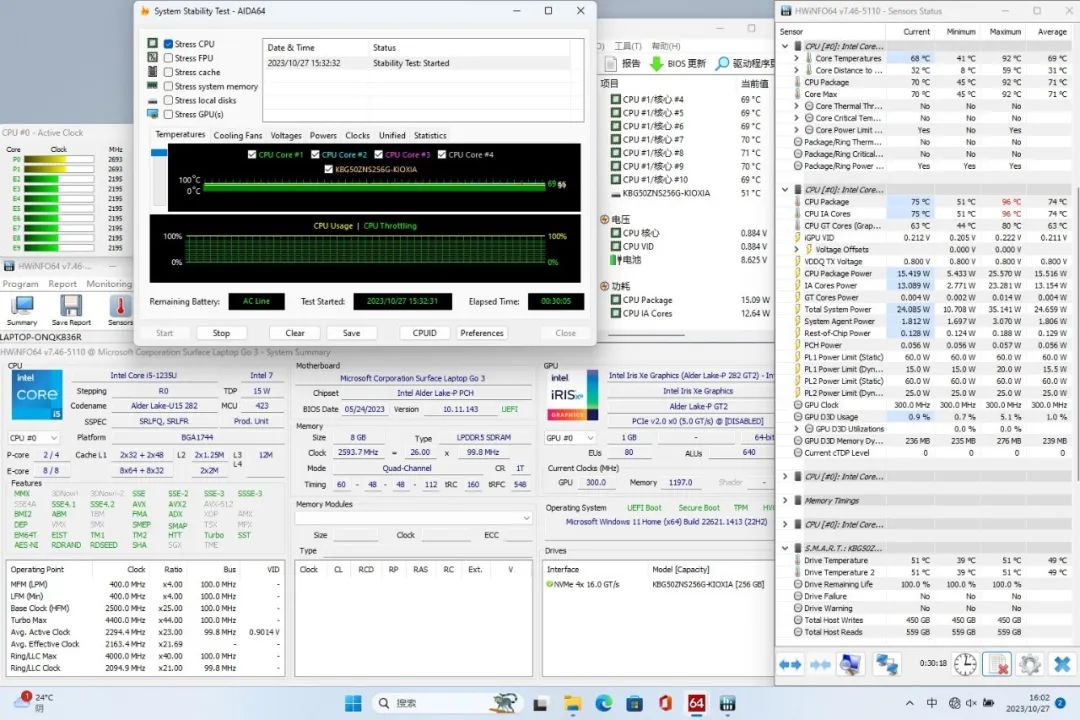Click the magnifier monitor icon in Sensors toolbar
This screenshot has width=1080, height=720.
click(851, 664)
